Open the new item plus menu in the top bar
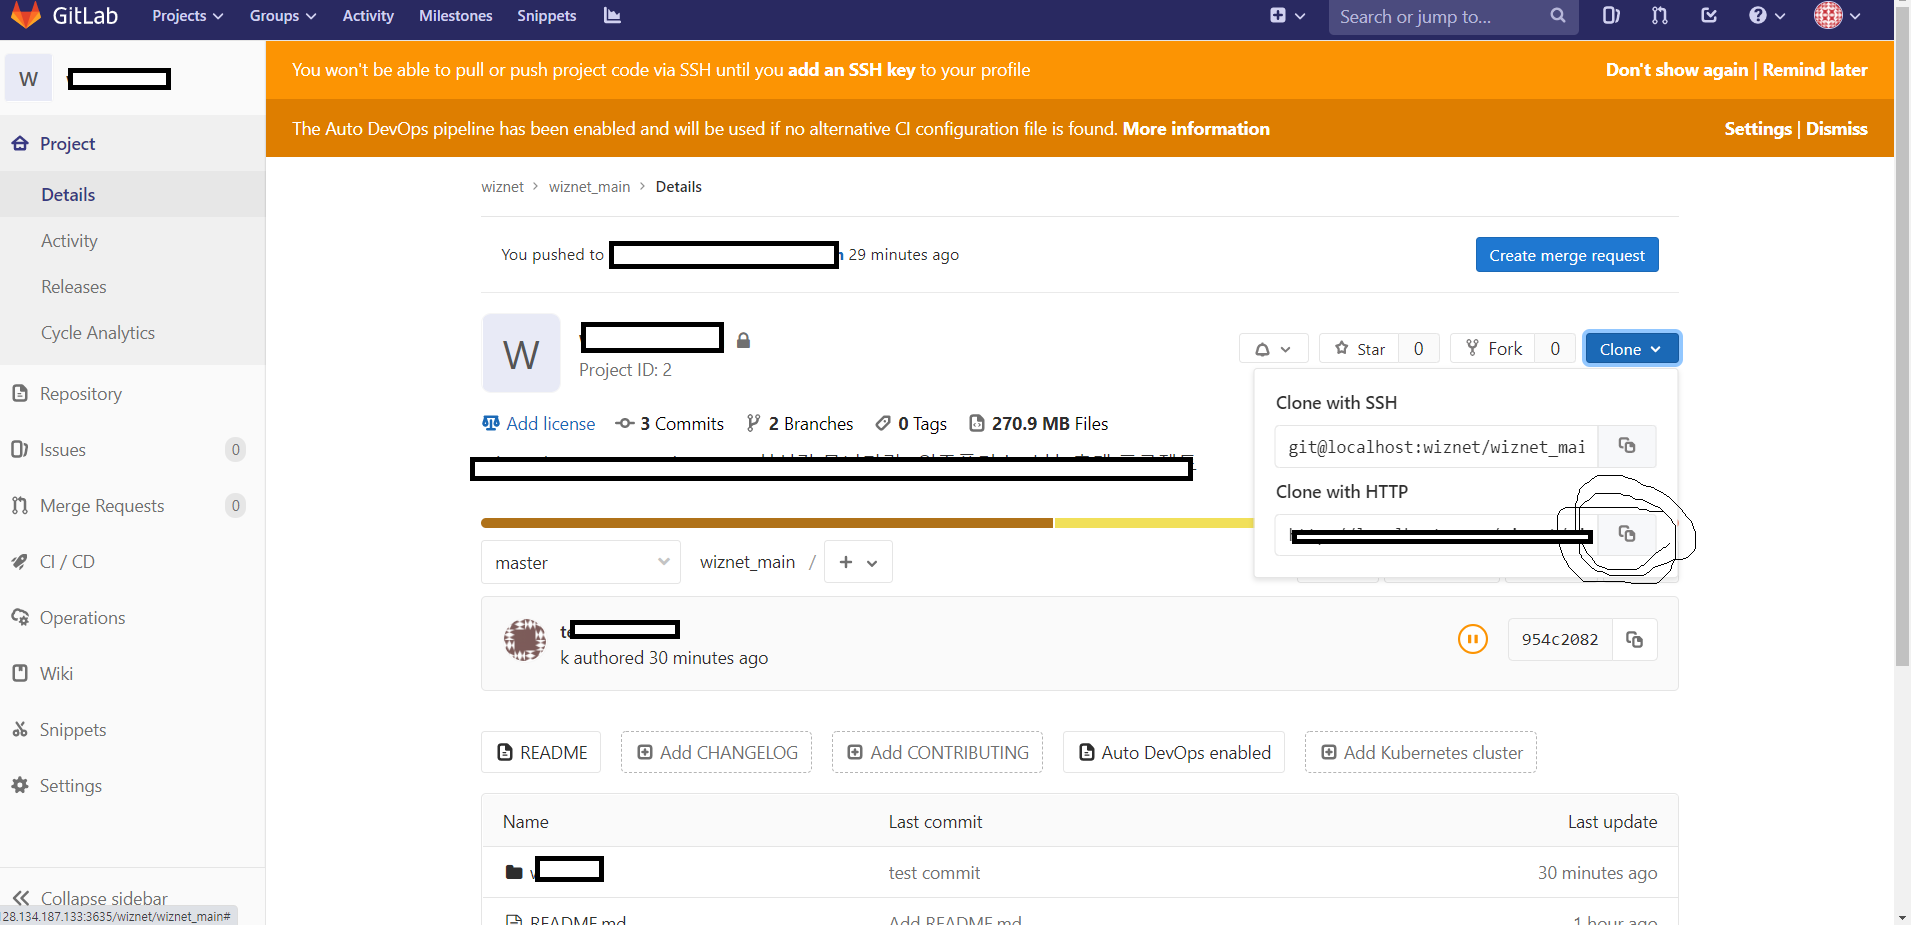This screenshot has height=925, width=1911. [1287, 16]
